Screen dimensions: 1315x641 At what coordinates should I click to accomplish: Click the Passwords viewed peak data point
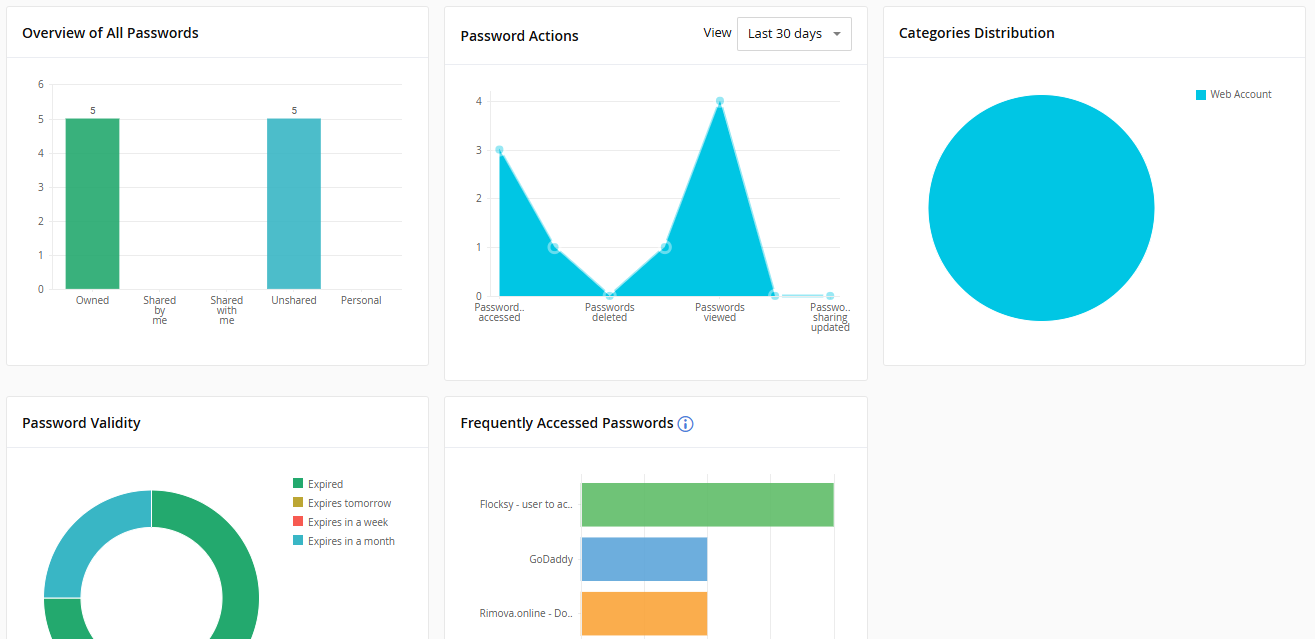pyautogui.click(x=720, y=101)
